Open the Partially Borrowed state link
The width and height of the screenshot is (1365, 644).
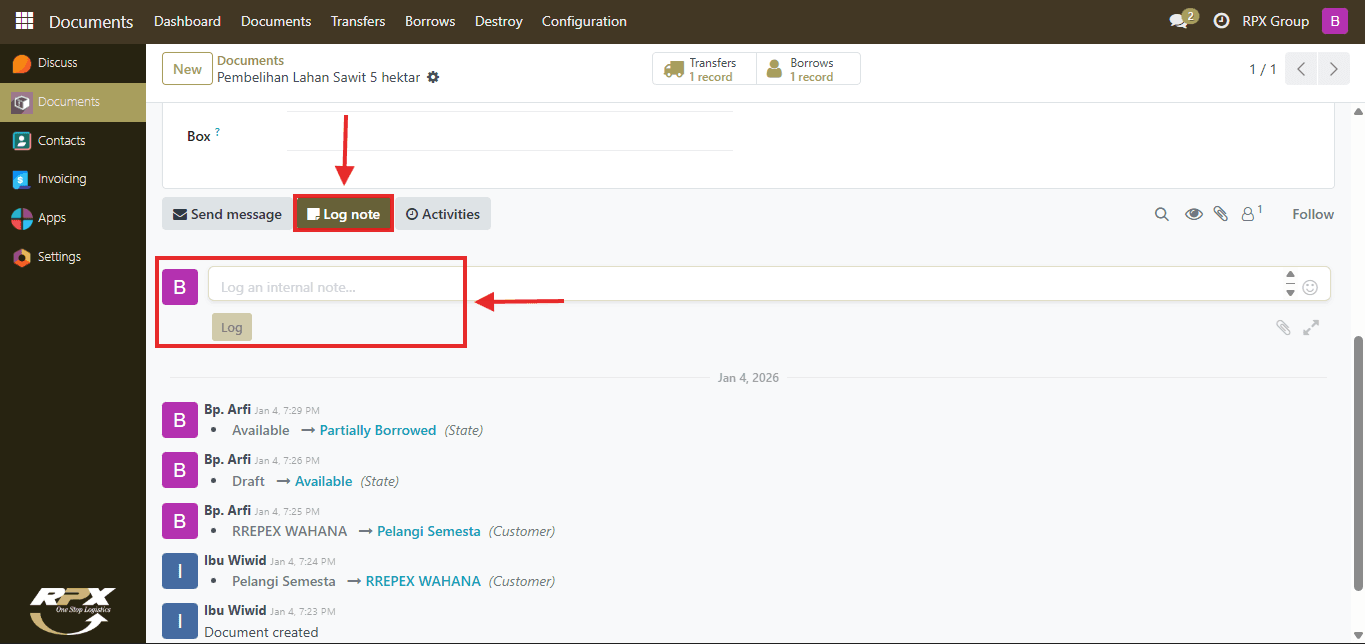click(x=378, y=430)
